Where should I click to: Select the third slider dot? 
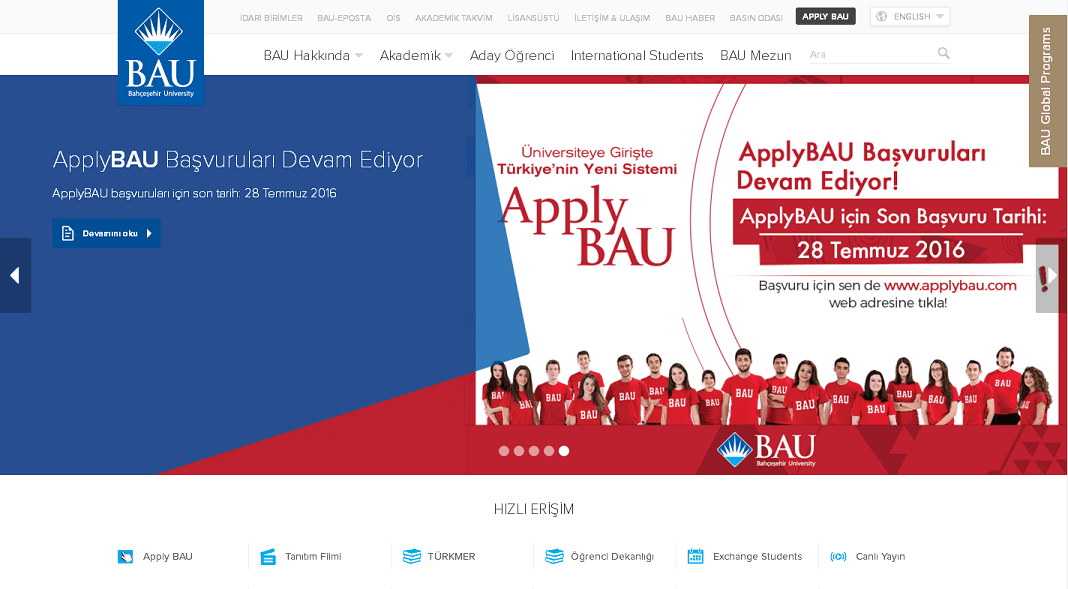click(x=534, y=451)
